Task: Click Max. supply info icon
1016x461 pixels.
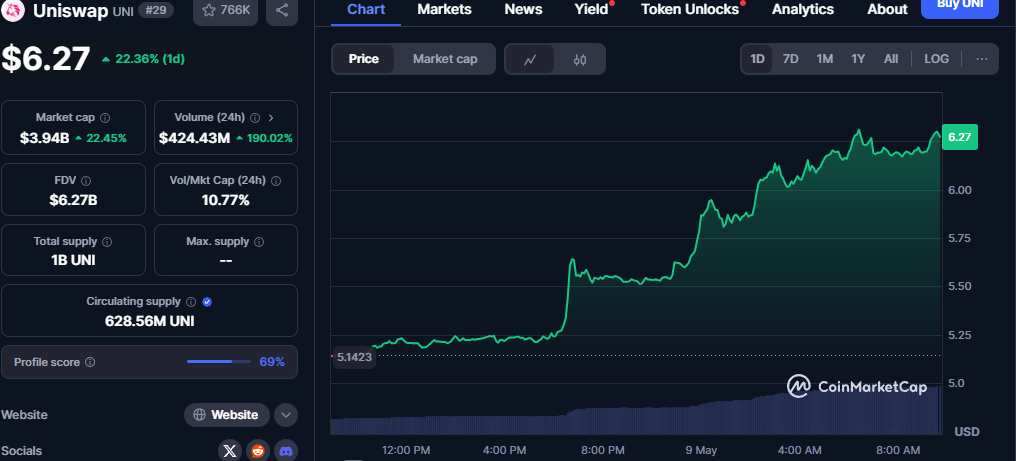Action: (259, 242)
